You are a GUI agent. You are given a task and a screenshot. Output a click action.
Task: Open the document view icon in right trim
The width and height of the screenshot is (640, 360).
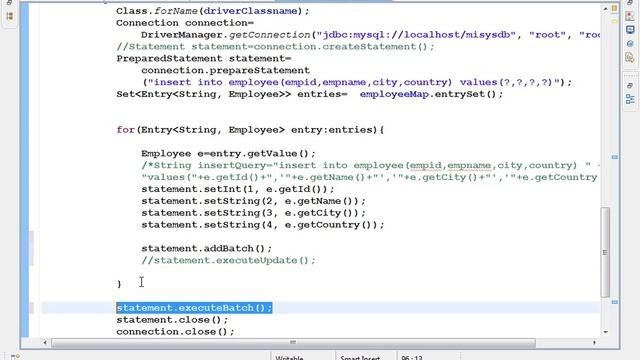coord(630,58)
